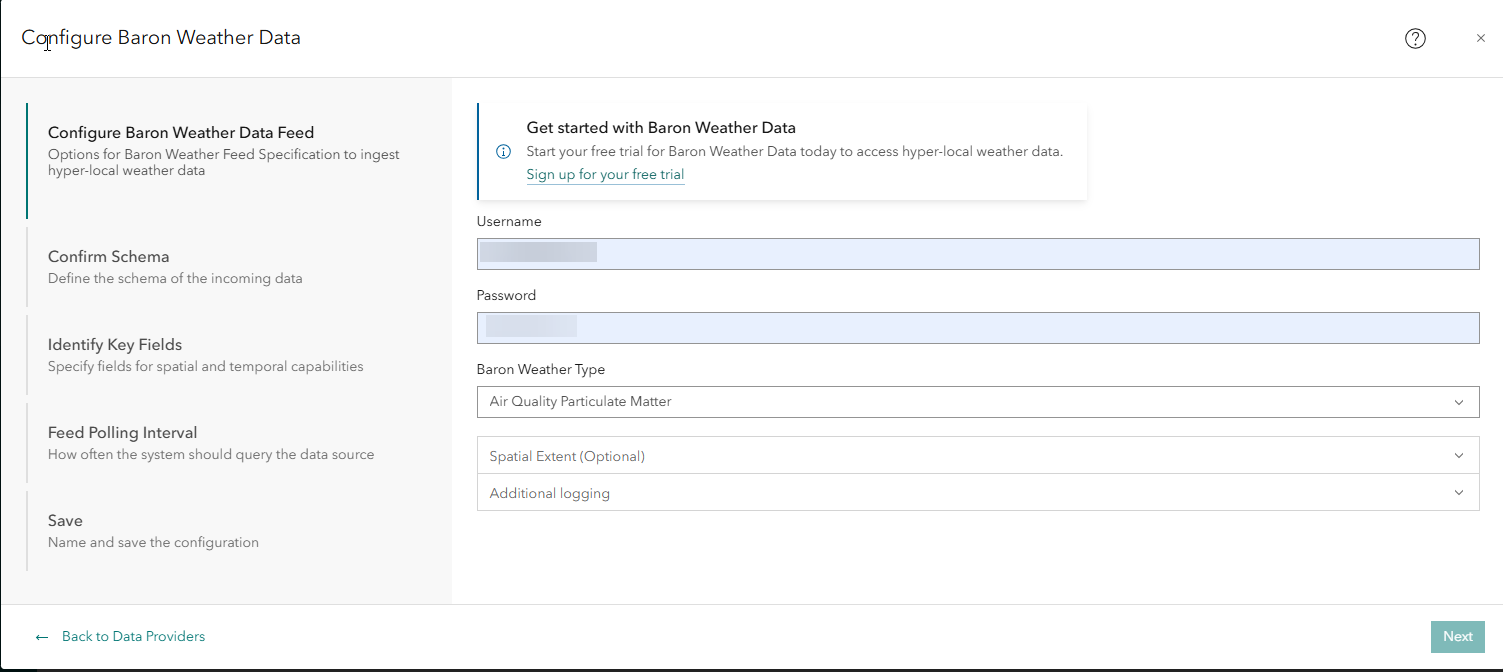
Task: Click the Additional logging chevron arrow
Action: point(1459,493)
